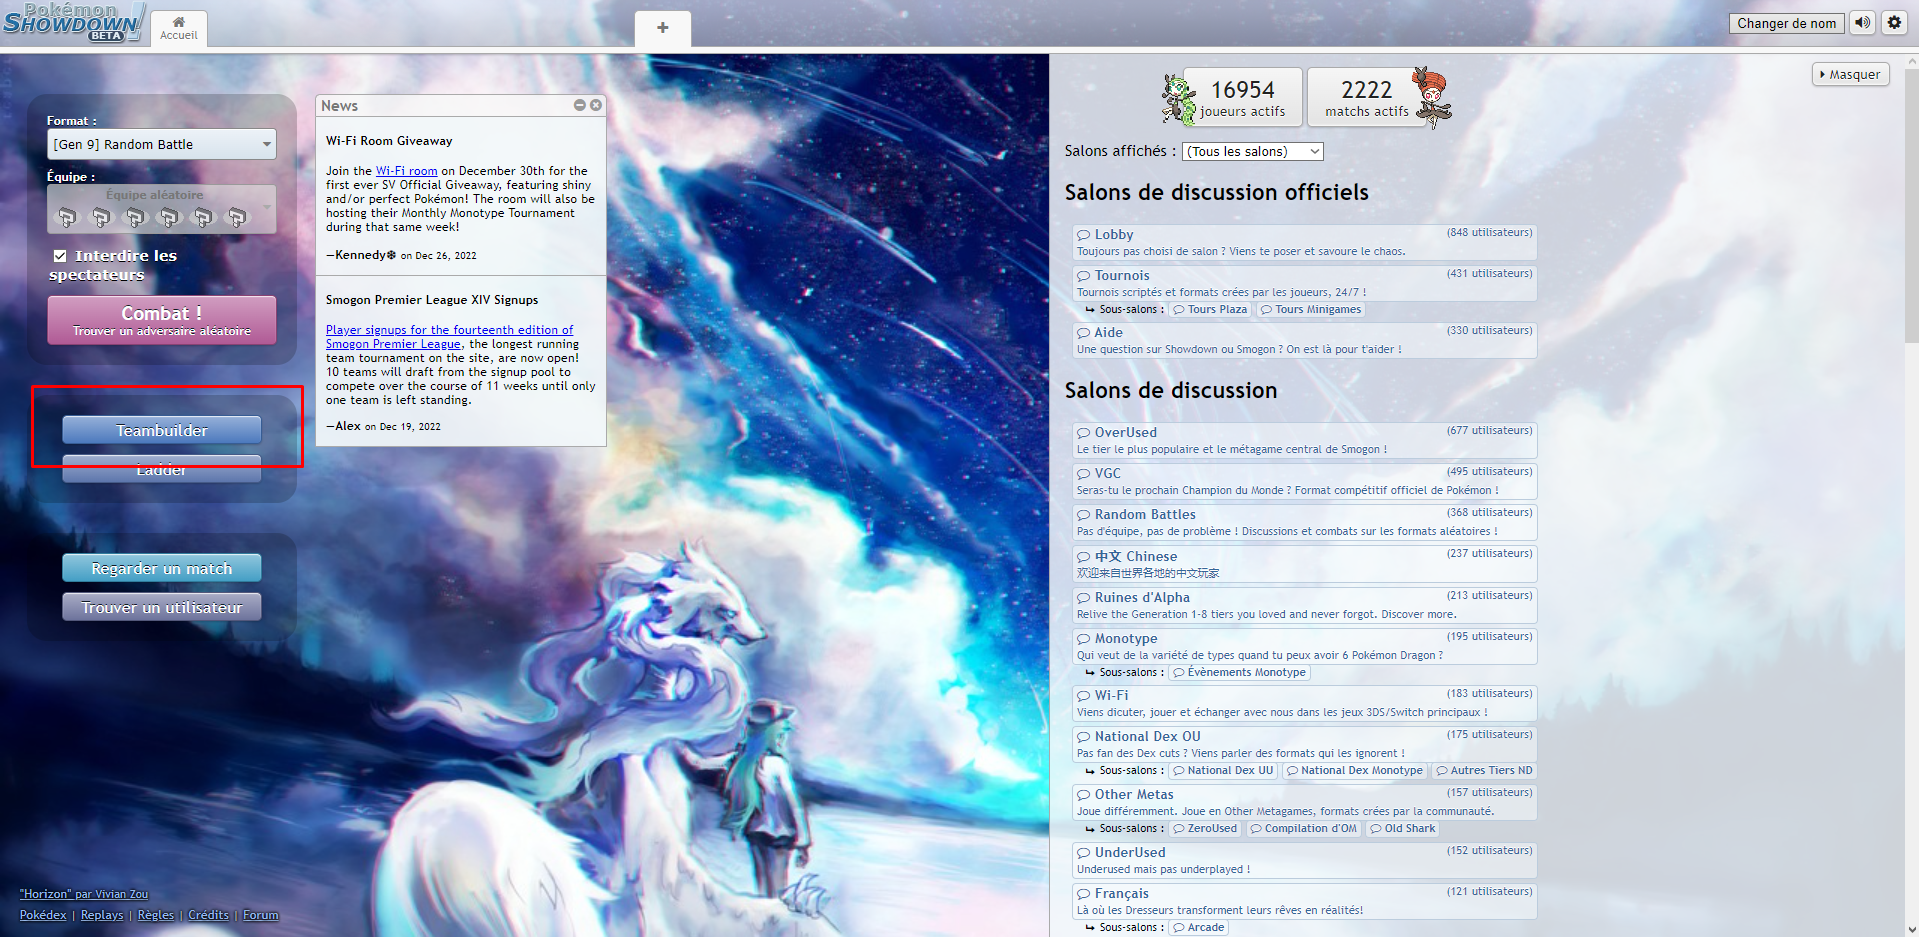Join the UnderUsed room
Screen dimensions: 1919x937
point(1305,860)
